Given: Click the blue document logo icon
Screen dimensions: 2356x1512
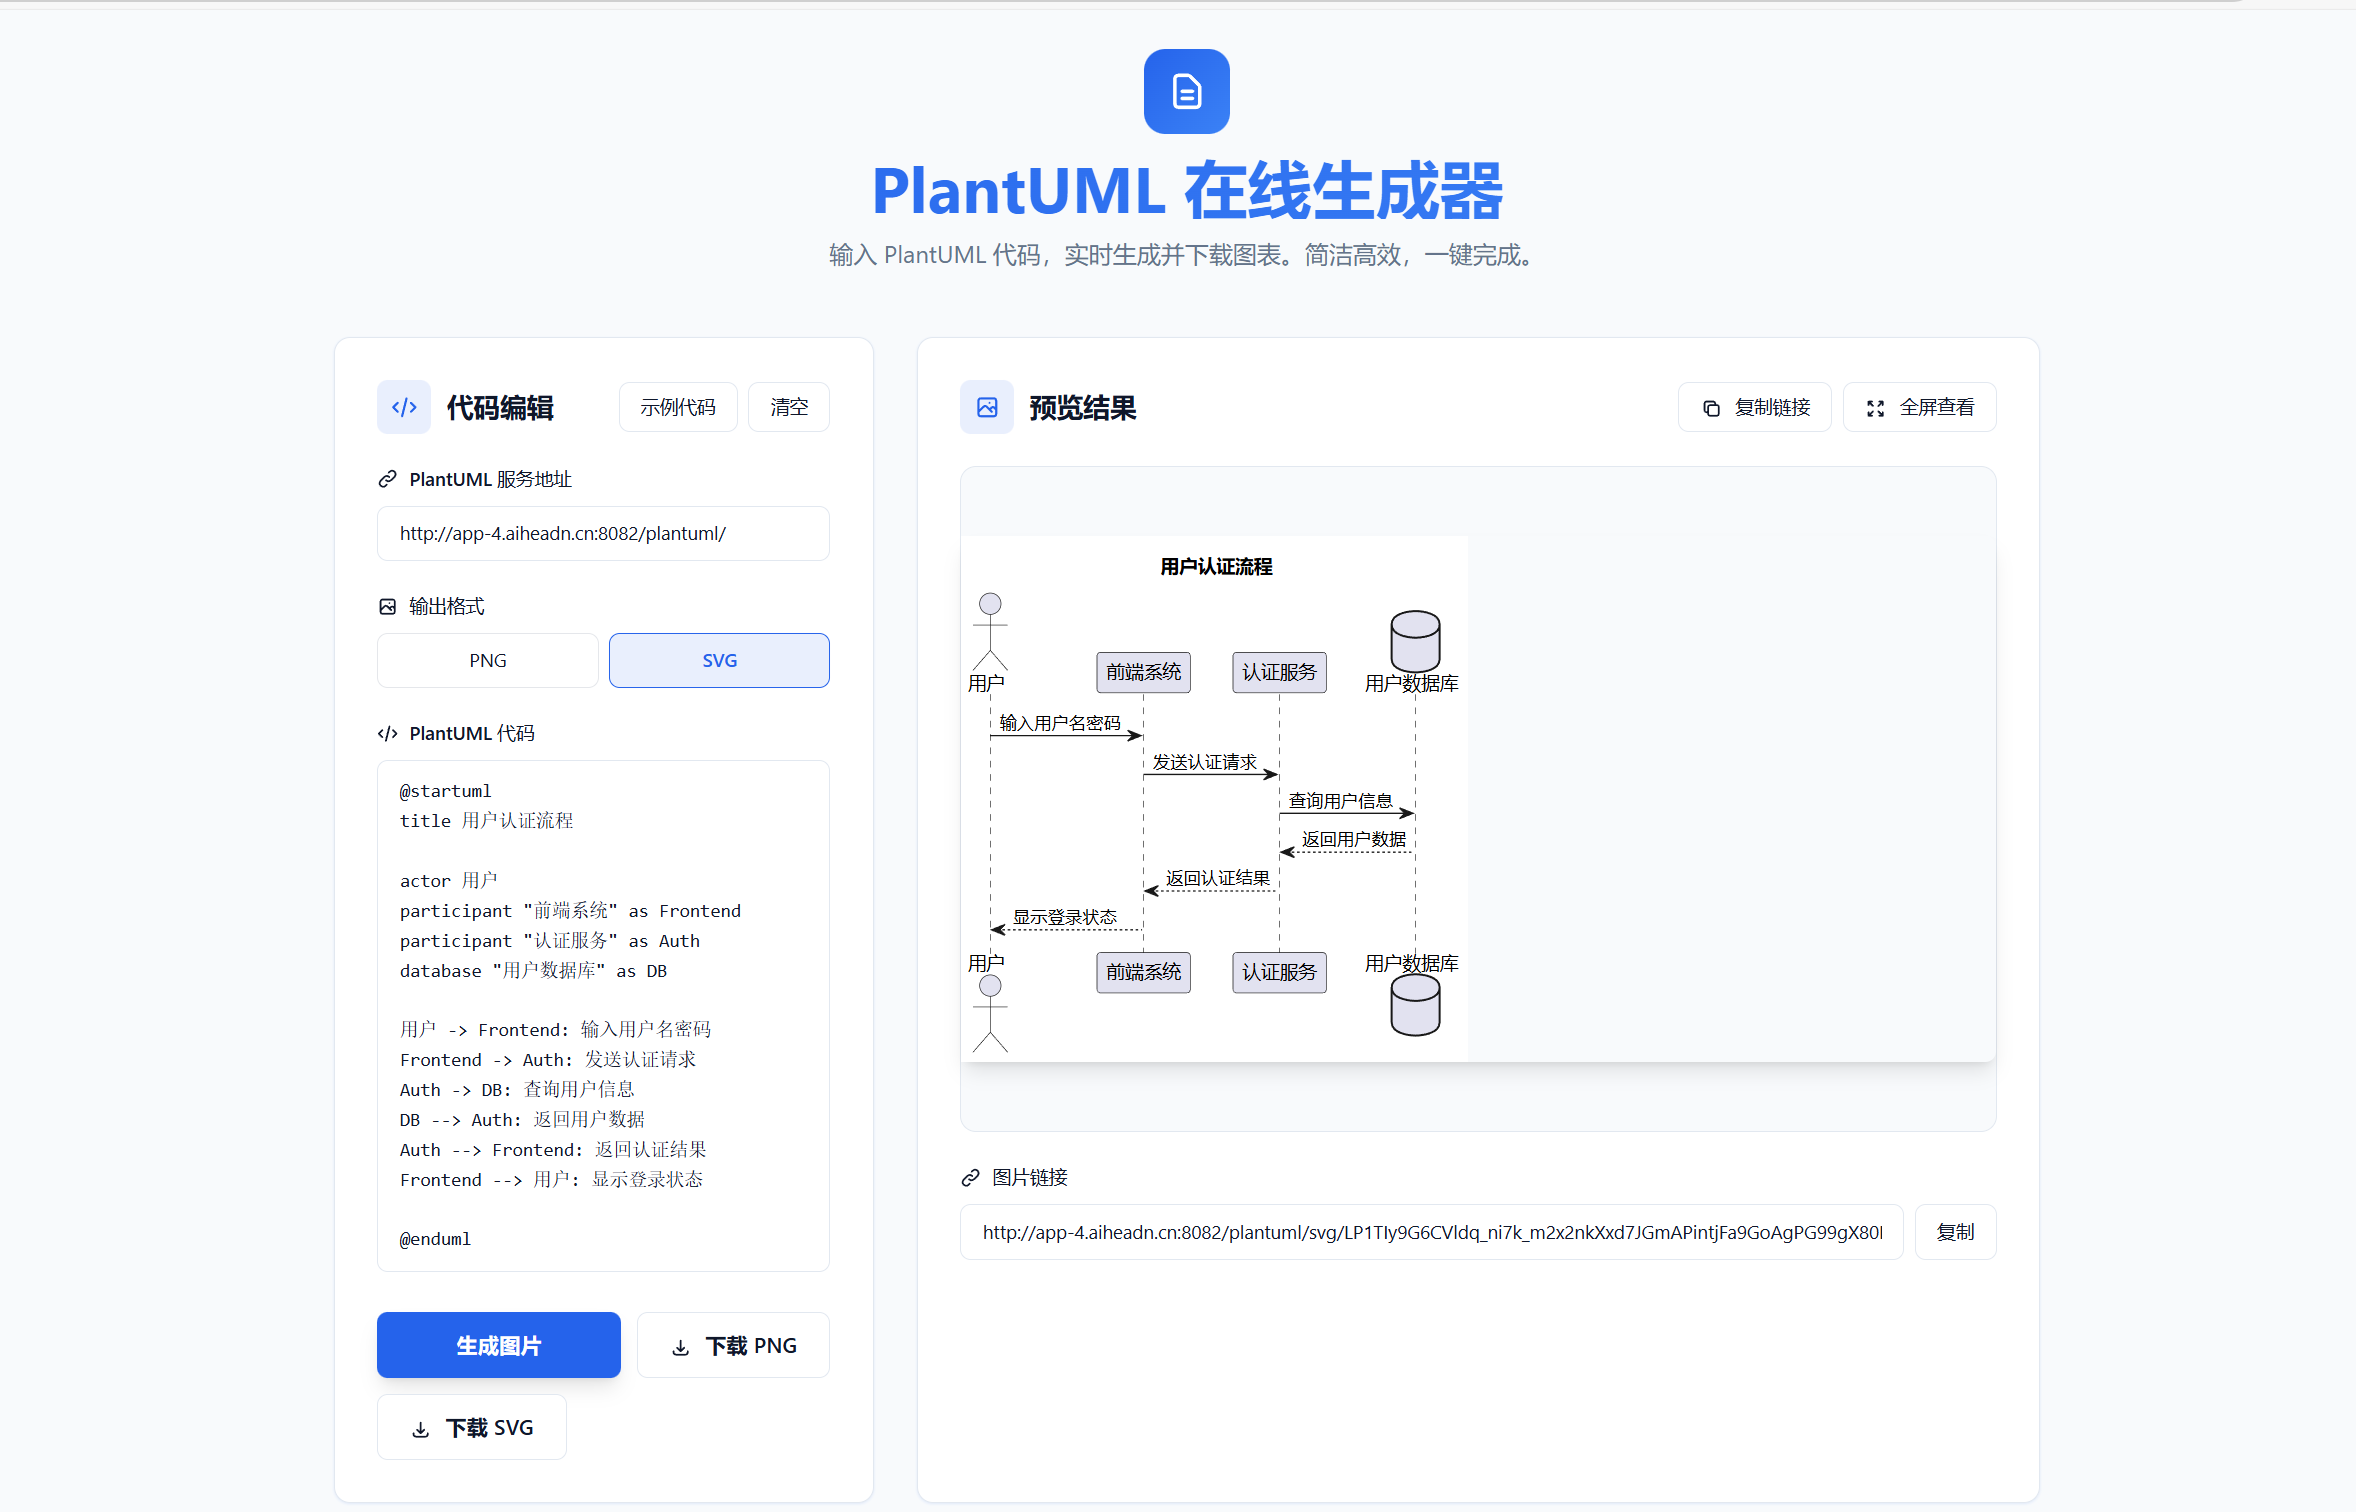Looking at the screenshot, I should [1186, 92].
